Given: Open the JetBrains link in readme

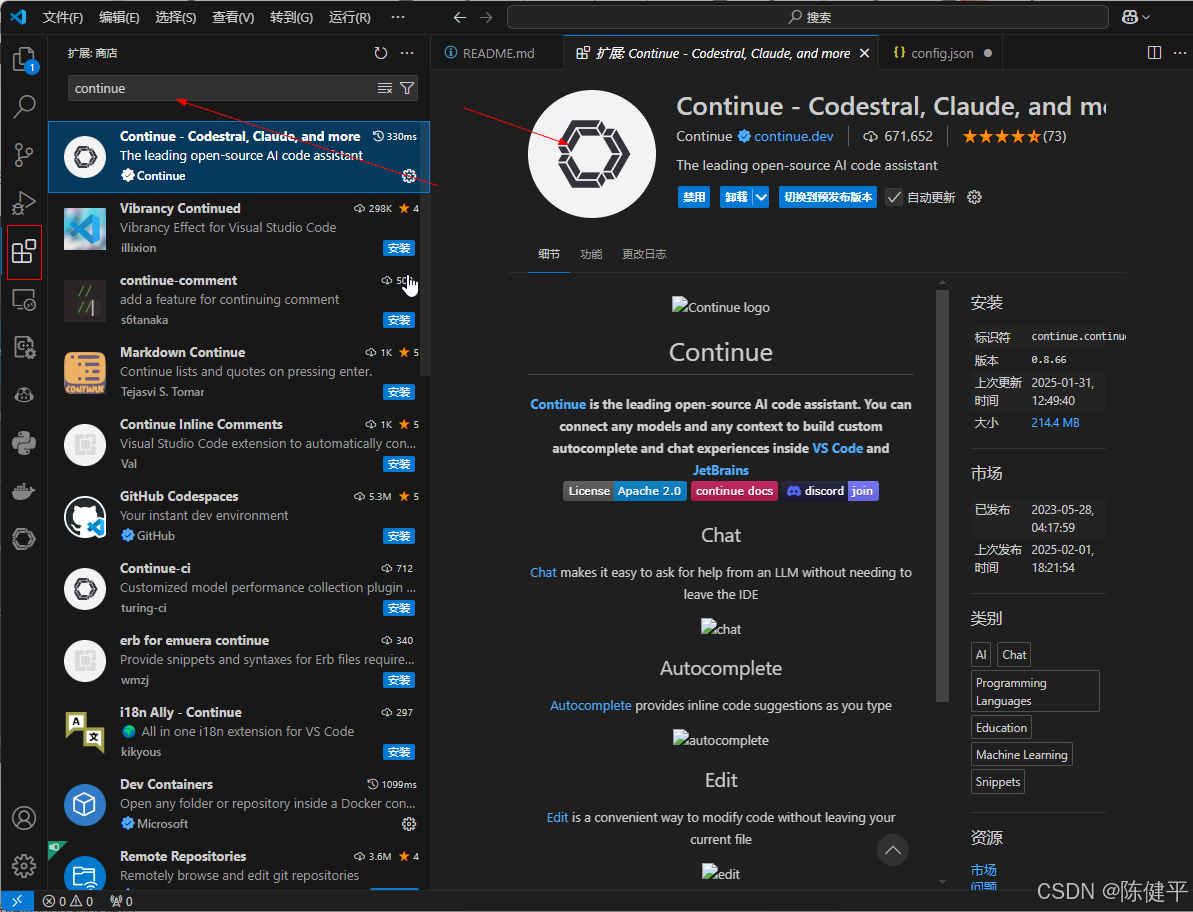Looking at the screenshot, I should (x=720, y=470).
